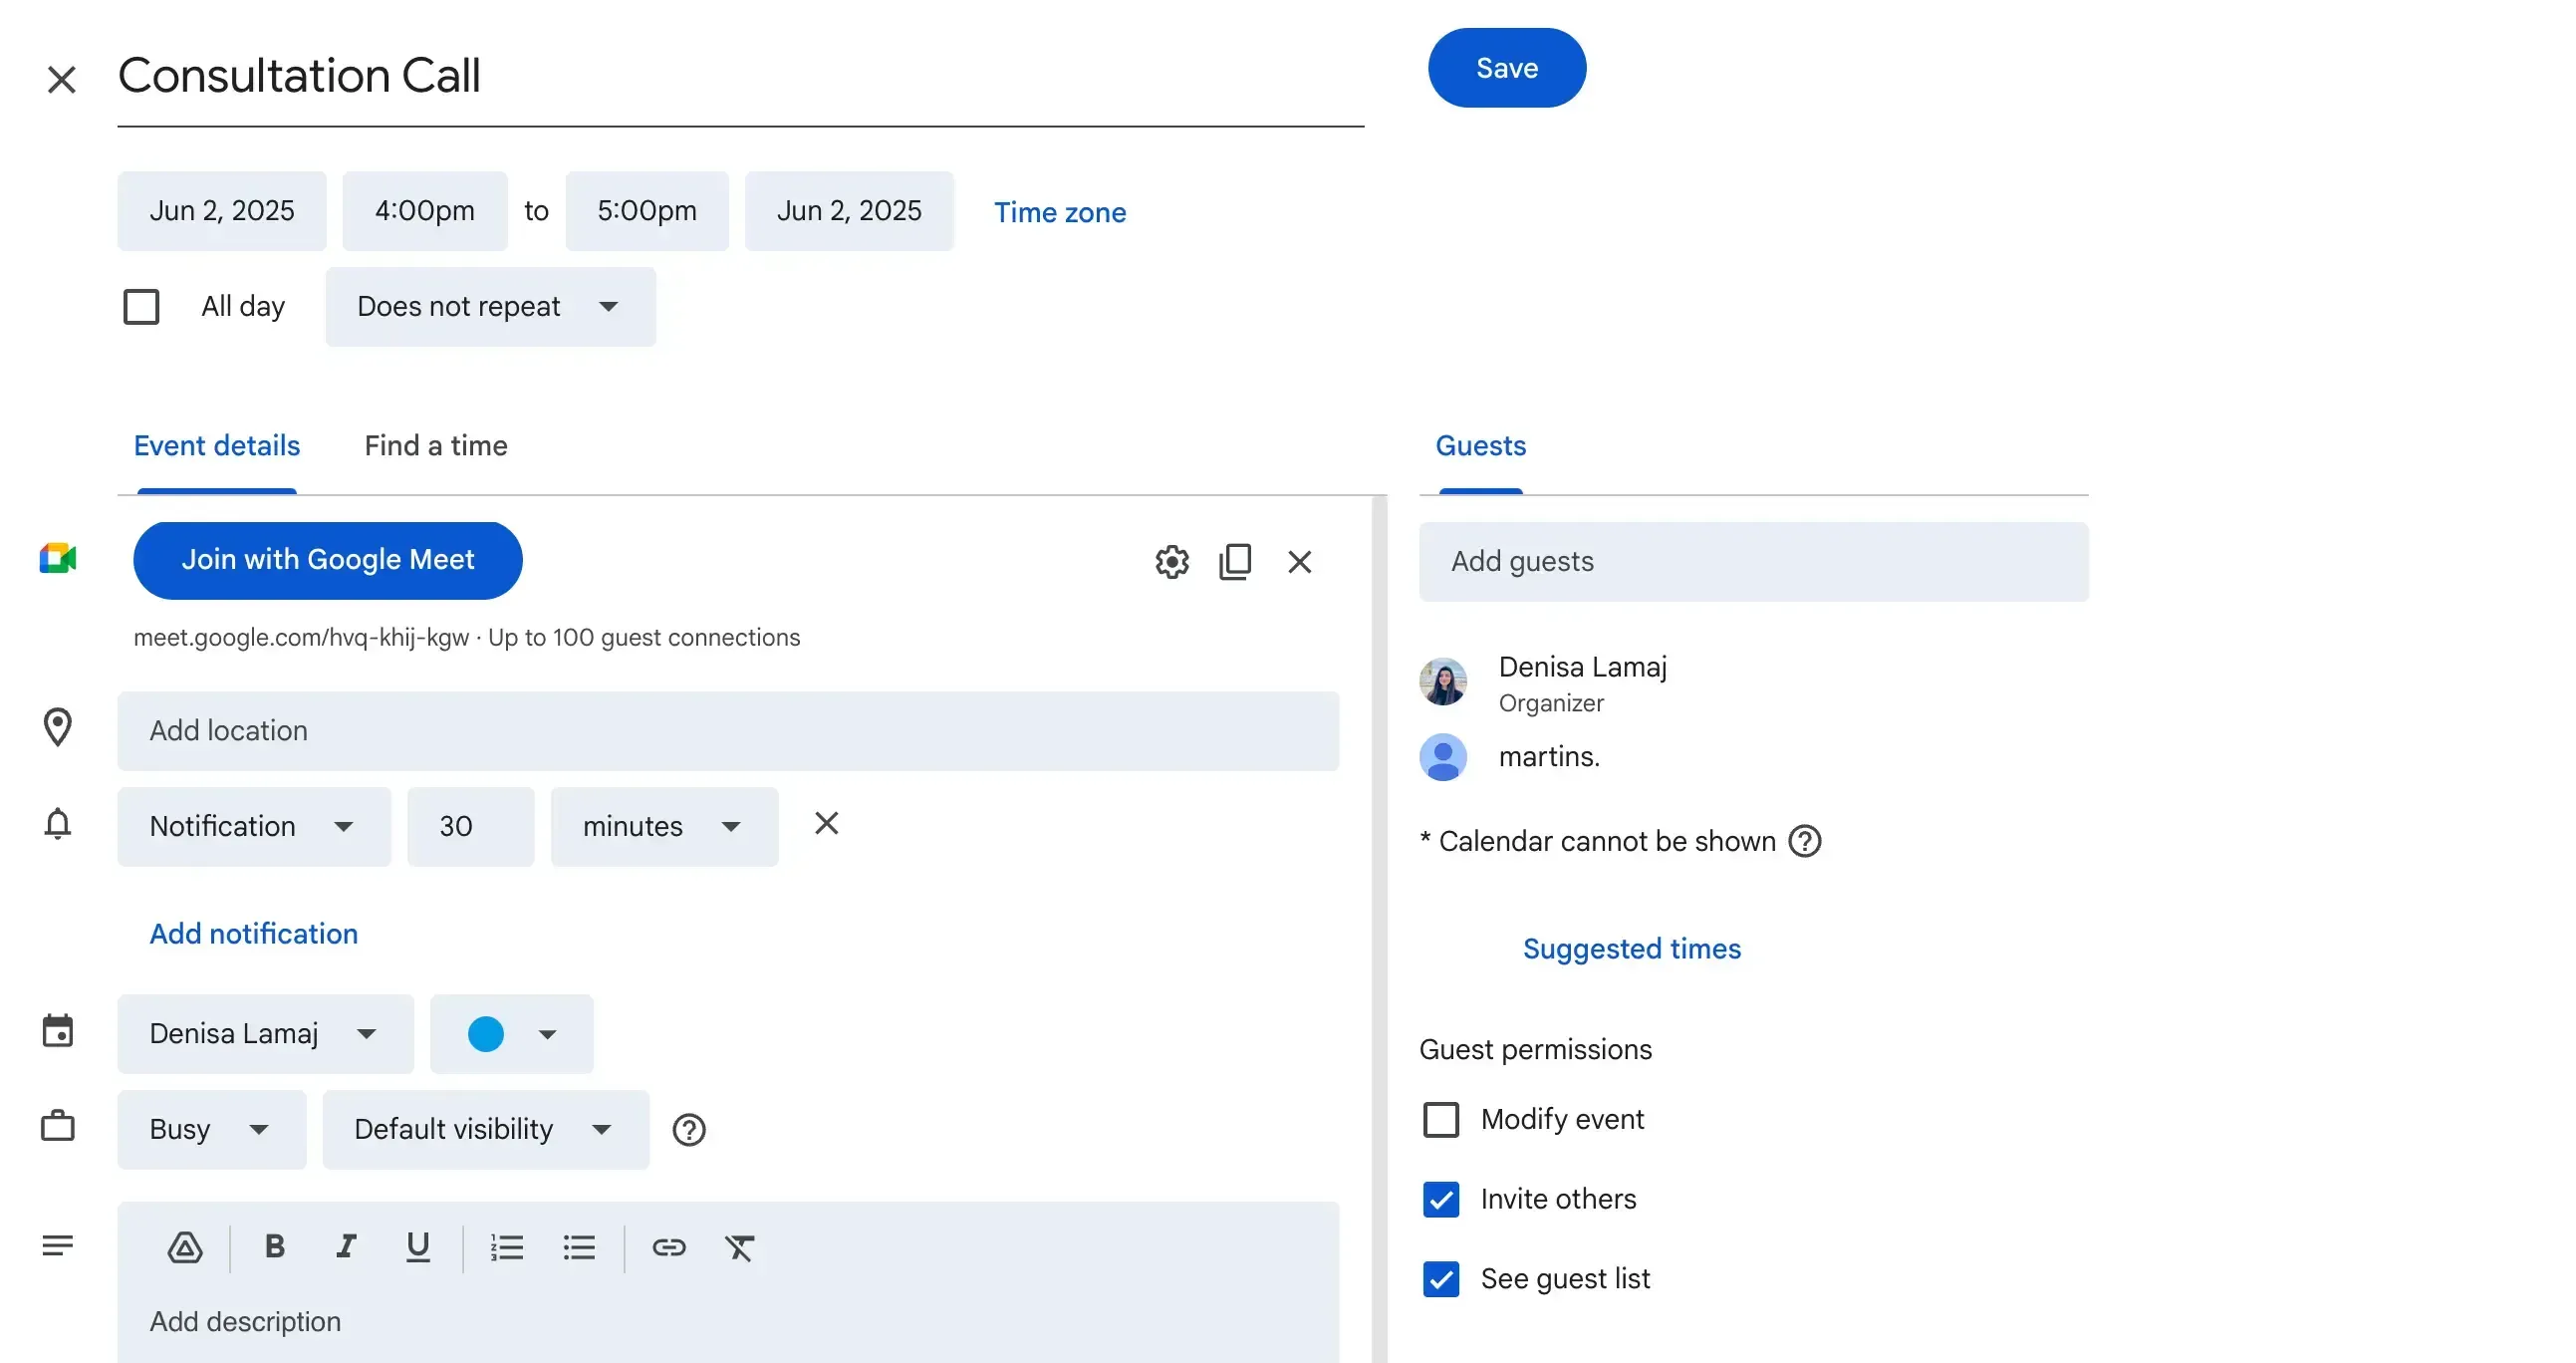The image size is (2576, 1363).
Task: Insert a link into the description
Action: point(668,1247)
